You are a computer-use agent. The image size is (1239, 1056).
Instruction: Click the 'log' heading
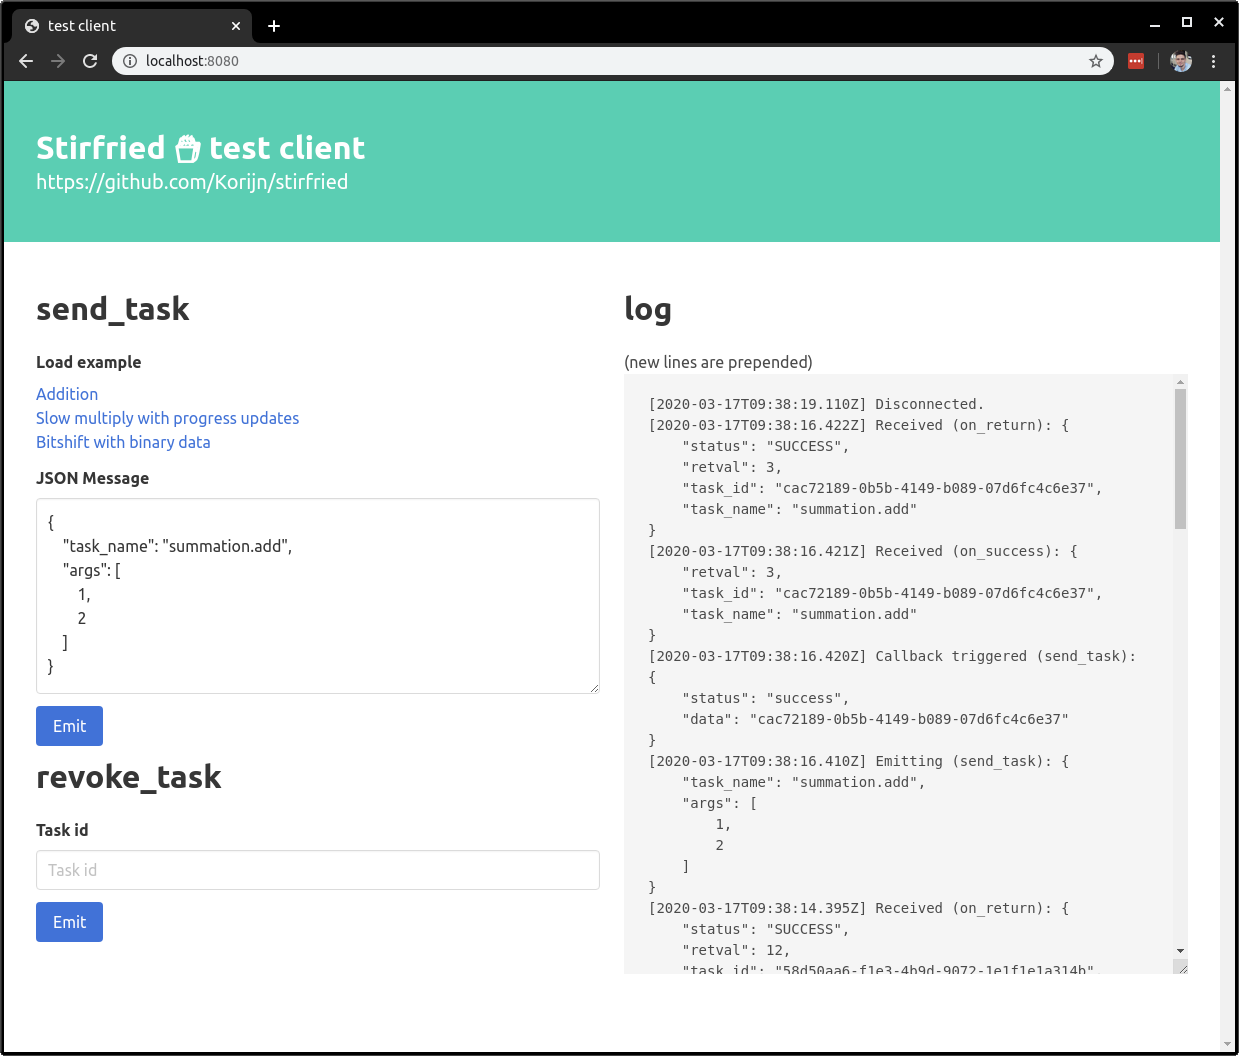647,309
